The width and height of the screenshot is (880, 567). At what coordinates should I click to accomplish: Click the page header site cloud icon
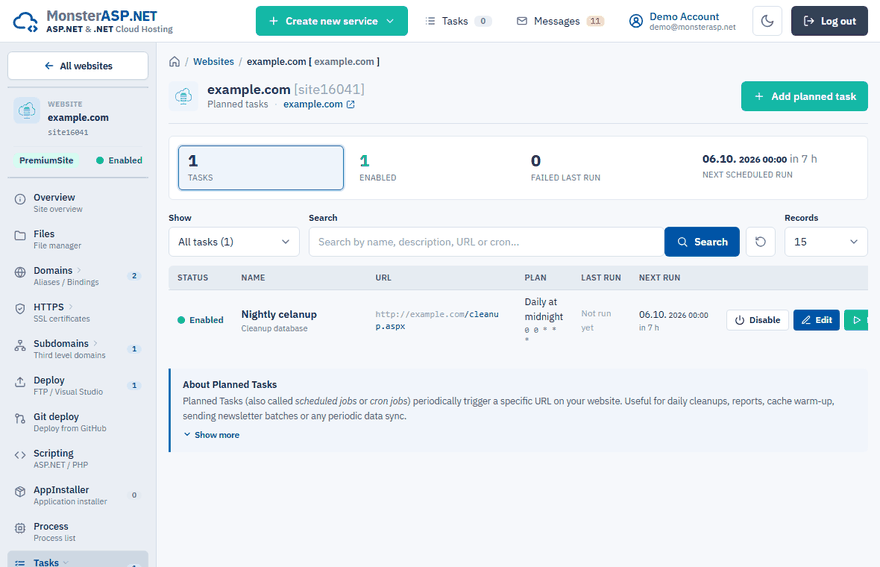point(184,97)
